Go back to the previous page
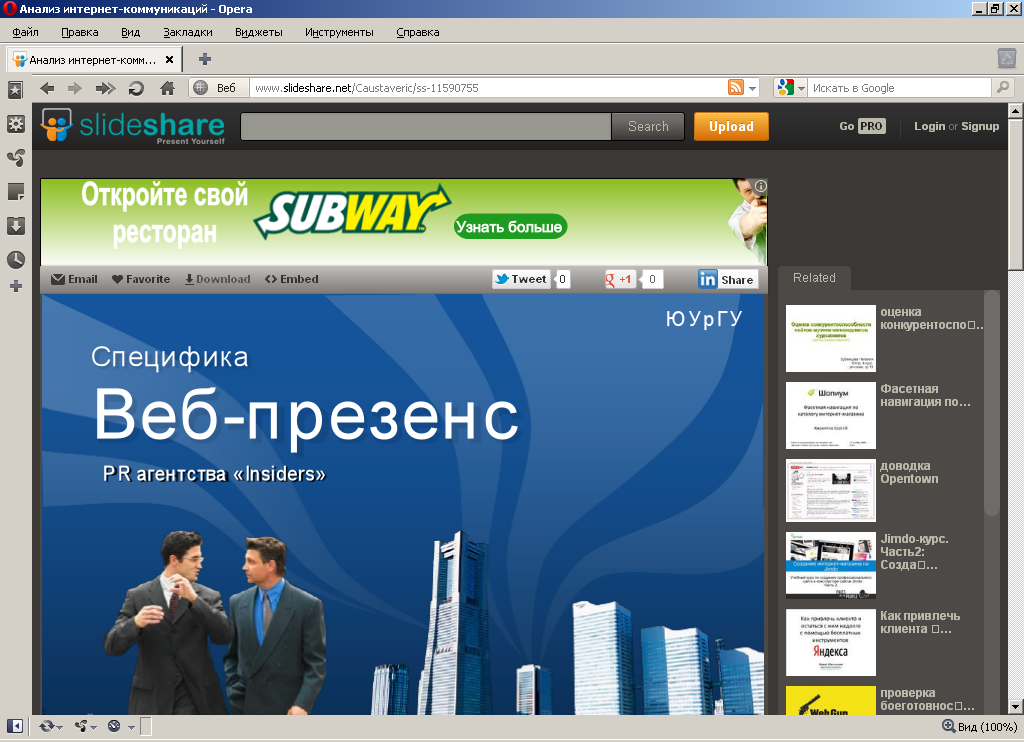This screenshot has width=1024, height=742. (47, 88)
